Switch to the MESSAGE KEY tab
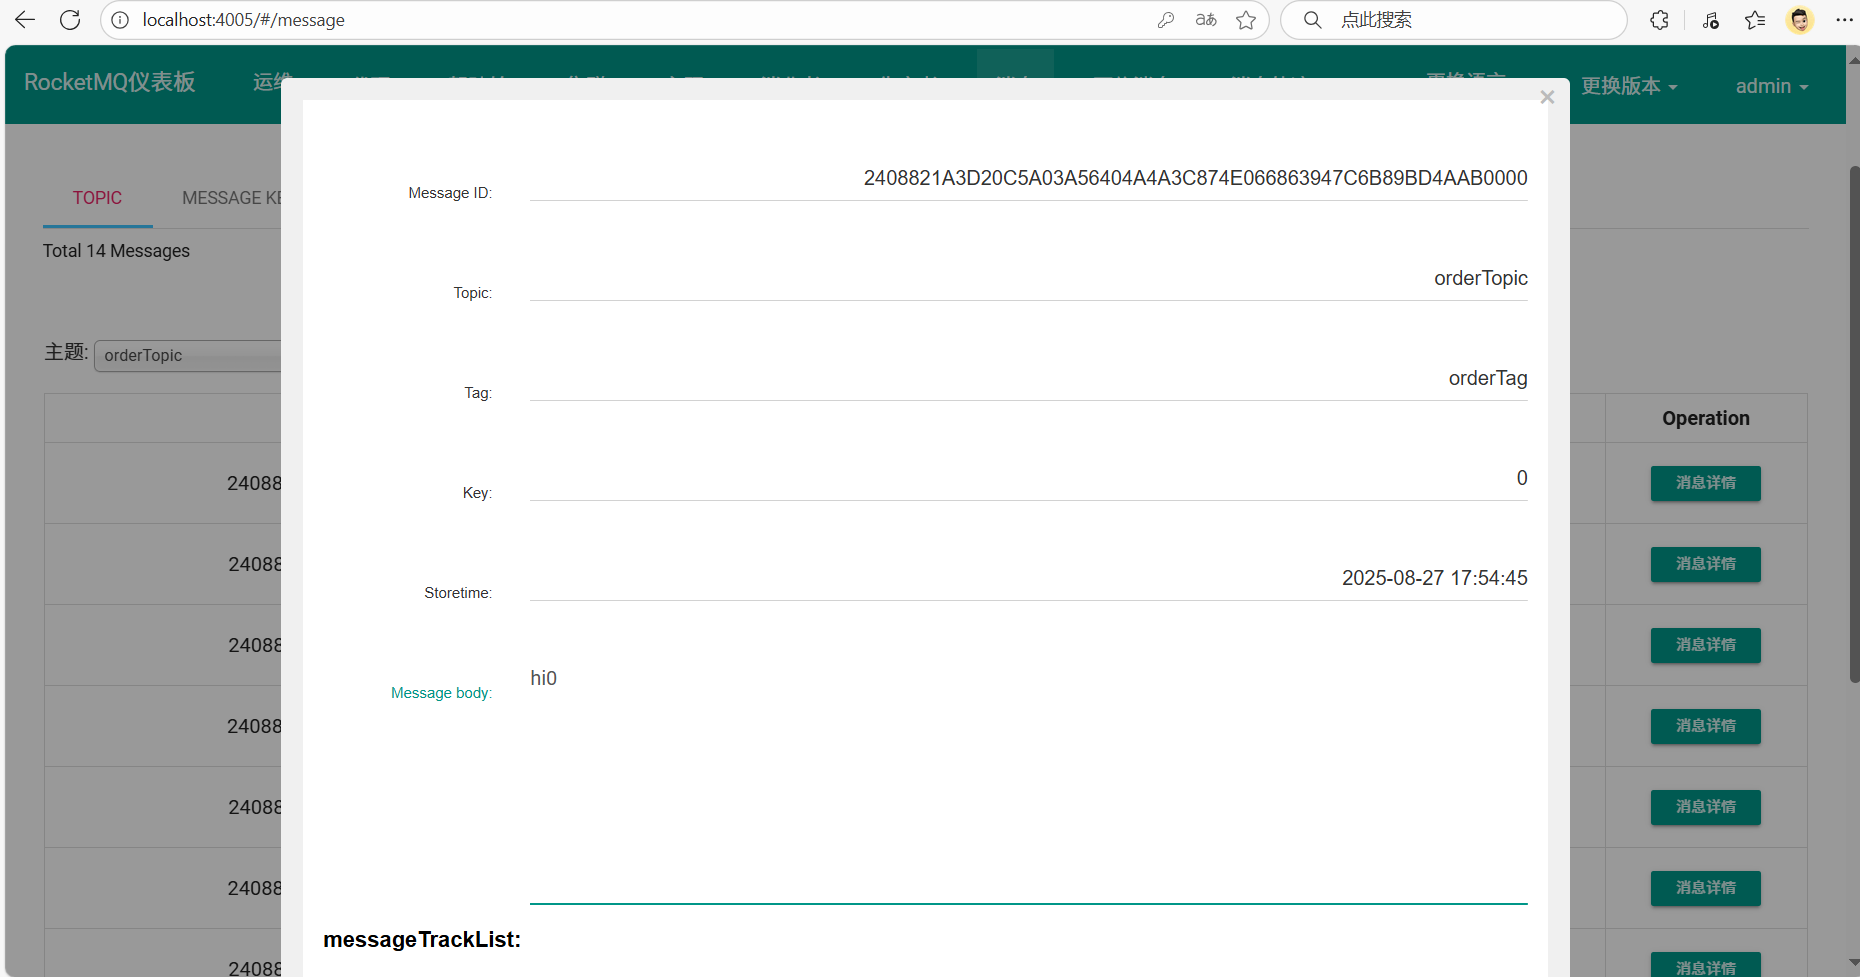 [232, 198]
